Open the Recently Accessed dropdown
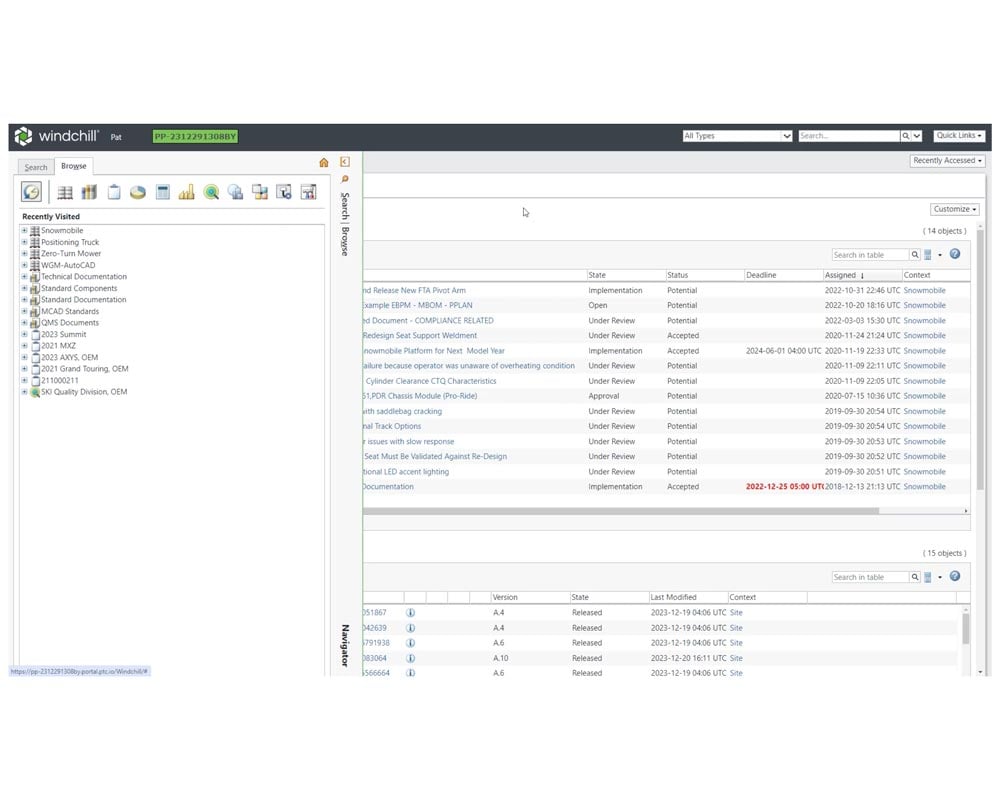The height and width of the screenshot is (800, 1000). [946, 160]
